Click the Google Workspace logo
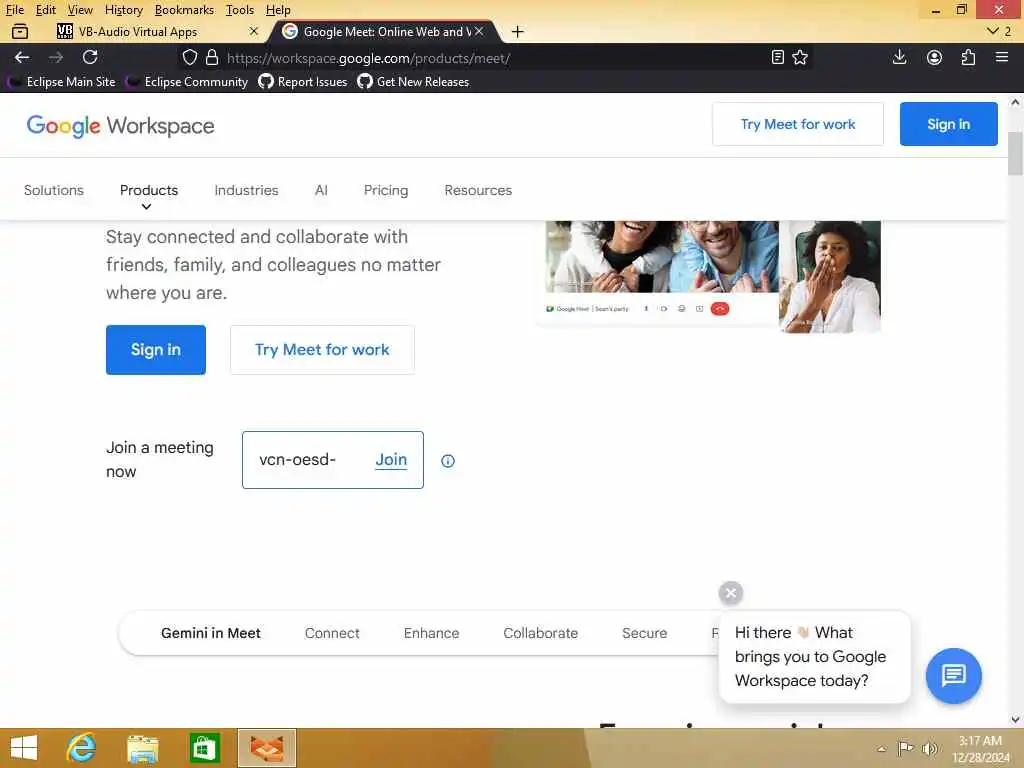 coord(120,125)
